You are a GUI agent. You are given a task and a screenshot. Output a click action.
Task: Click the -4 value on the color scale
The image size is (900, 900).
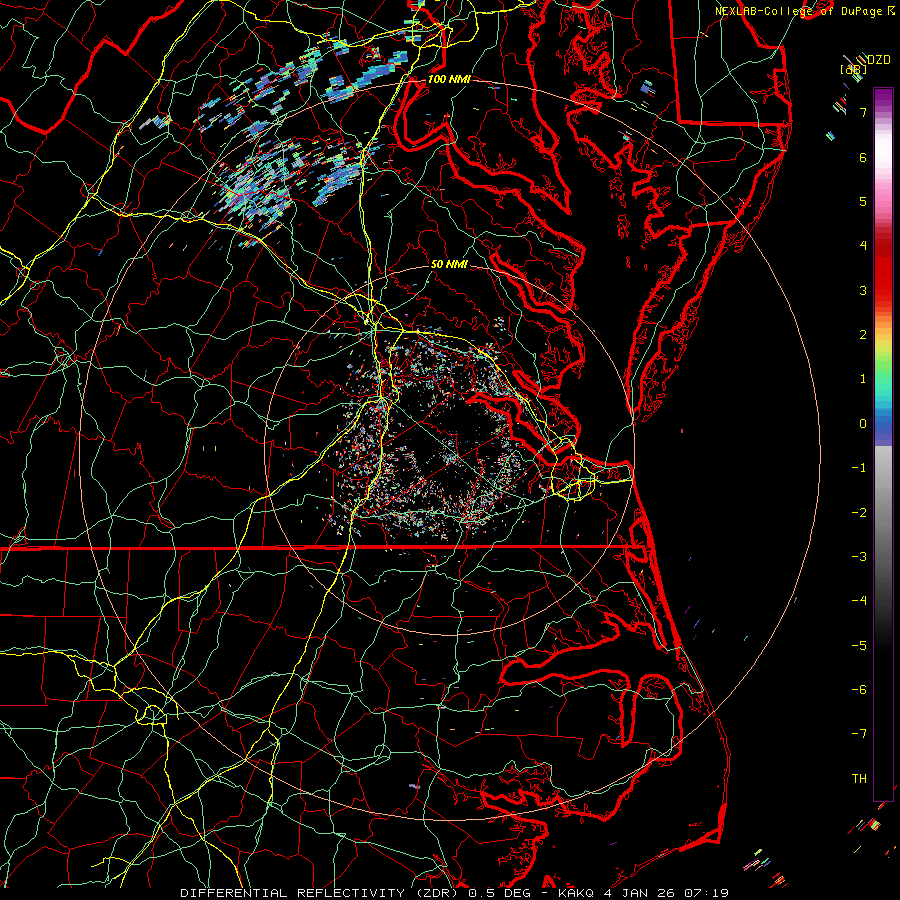click(859, 601)
